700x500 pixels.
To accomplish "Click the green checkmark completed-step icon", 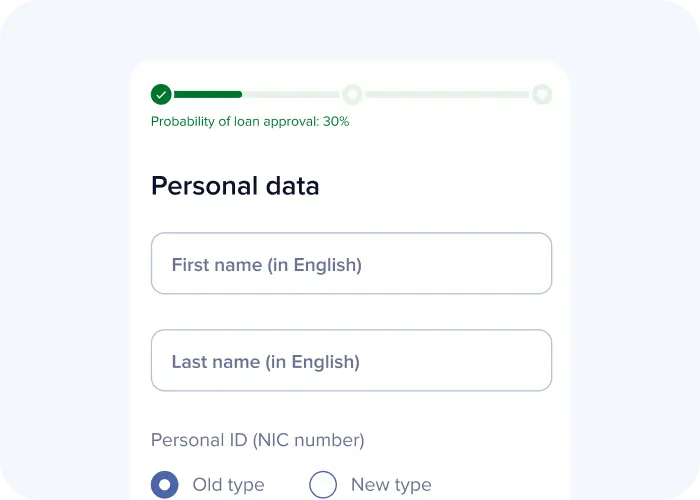I will [x=161, y=94].
